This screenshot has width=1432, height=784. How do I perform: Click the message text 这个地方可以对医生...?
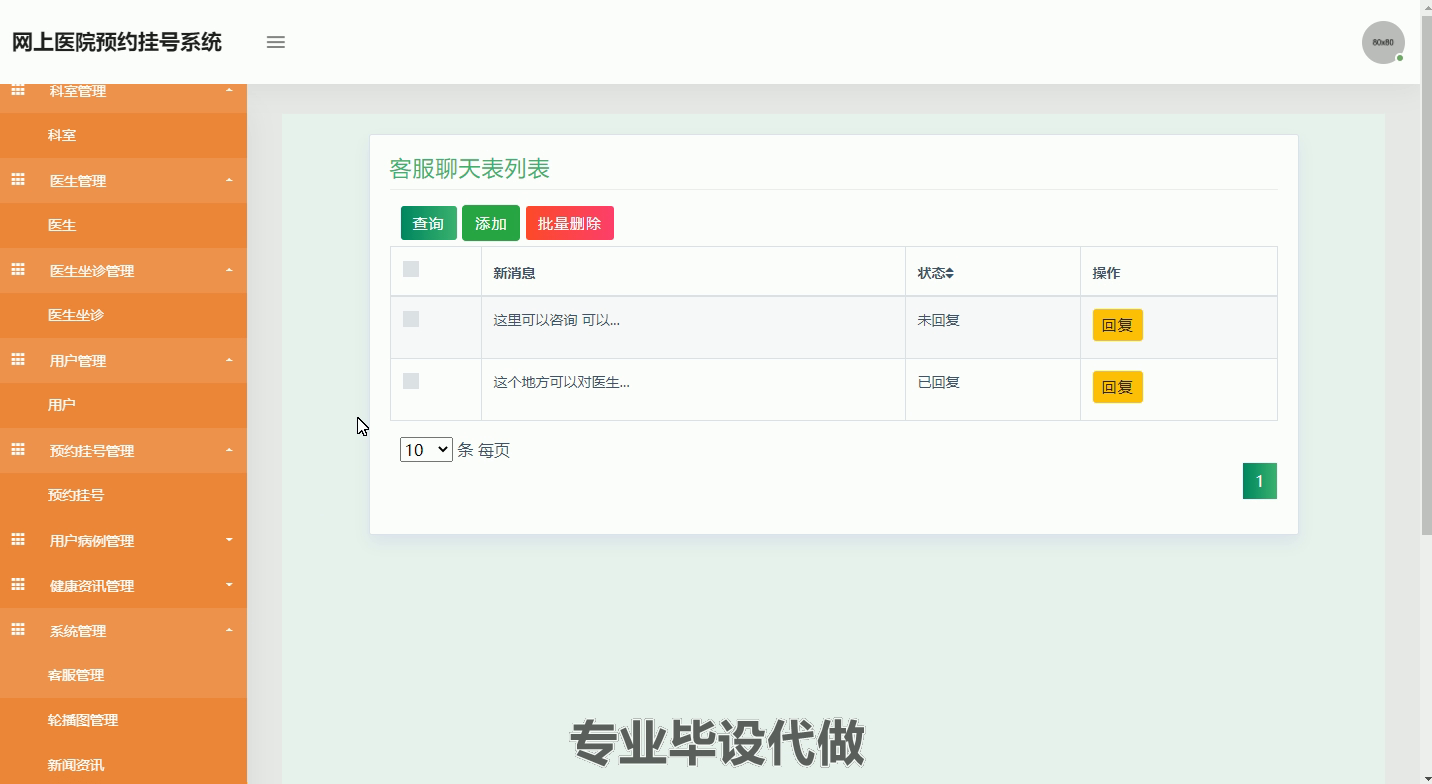561,382
